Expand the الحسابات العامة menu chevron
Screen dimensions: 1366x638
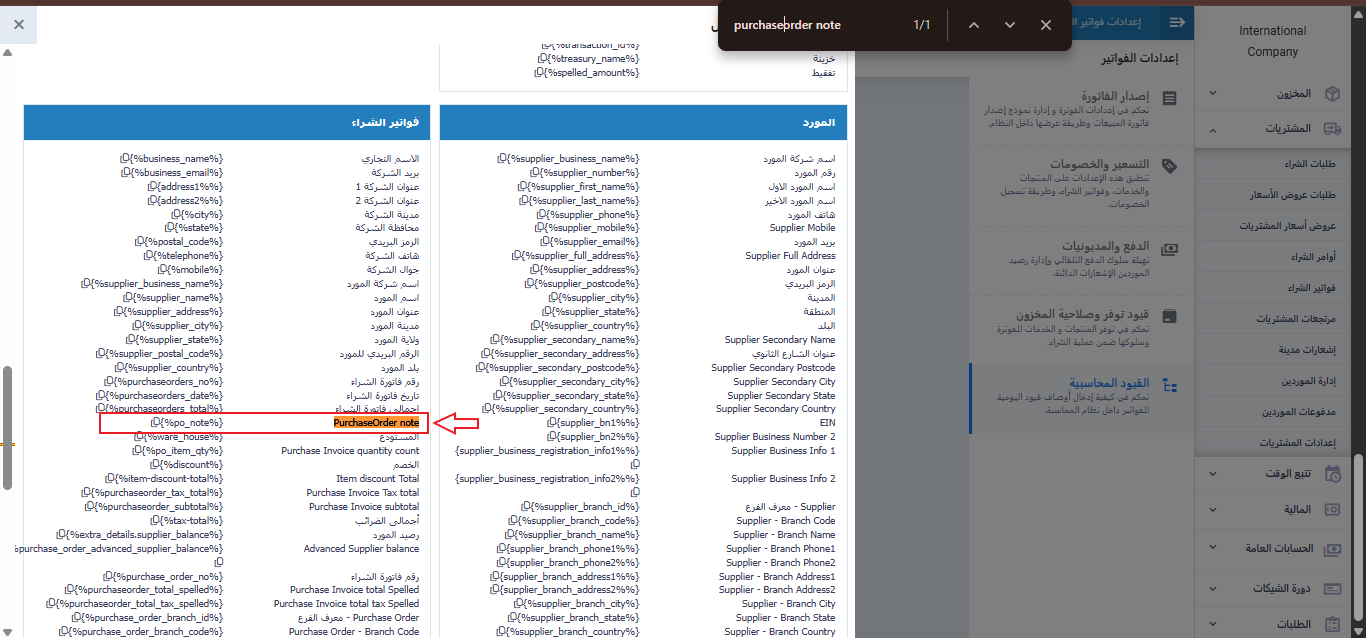pos(1212,549)
